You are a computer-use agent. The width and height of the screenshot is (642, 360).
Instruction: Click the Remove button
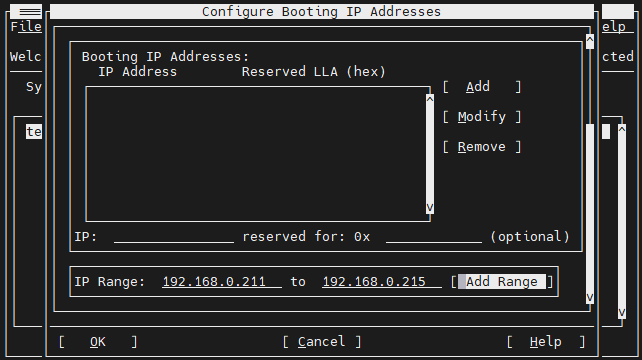(482, 147)
